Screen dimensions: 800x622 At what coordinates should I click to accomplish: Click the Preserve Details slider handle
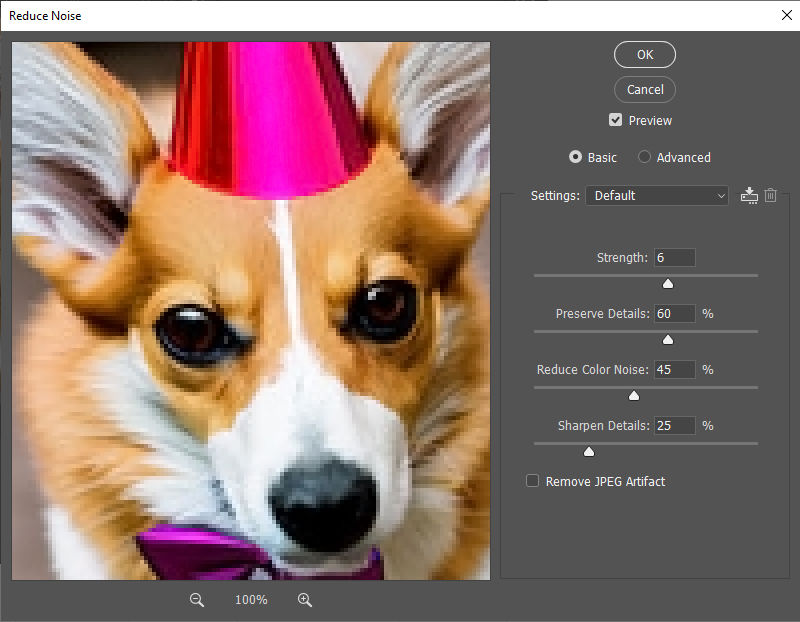(668, 340)
